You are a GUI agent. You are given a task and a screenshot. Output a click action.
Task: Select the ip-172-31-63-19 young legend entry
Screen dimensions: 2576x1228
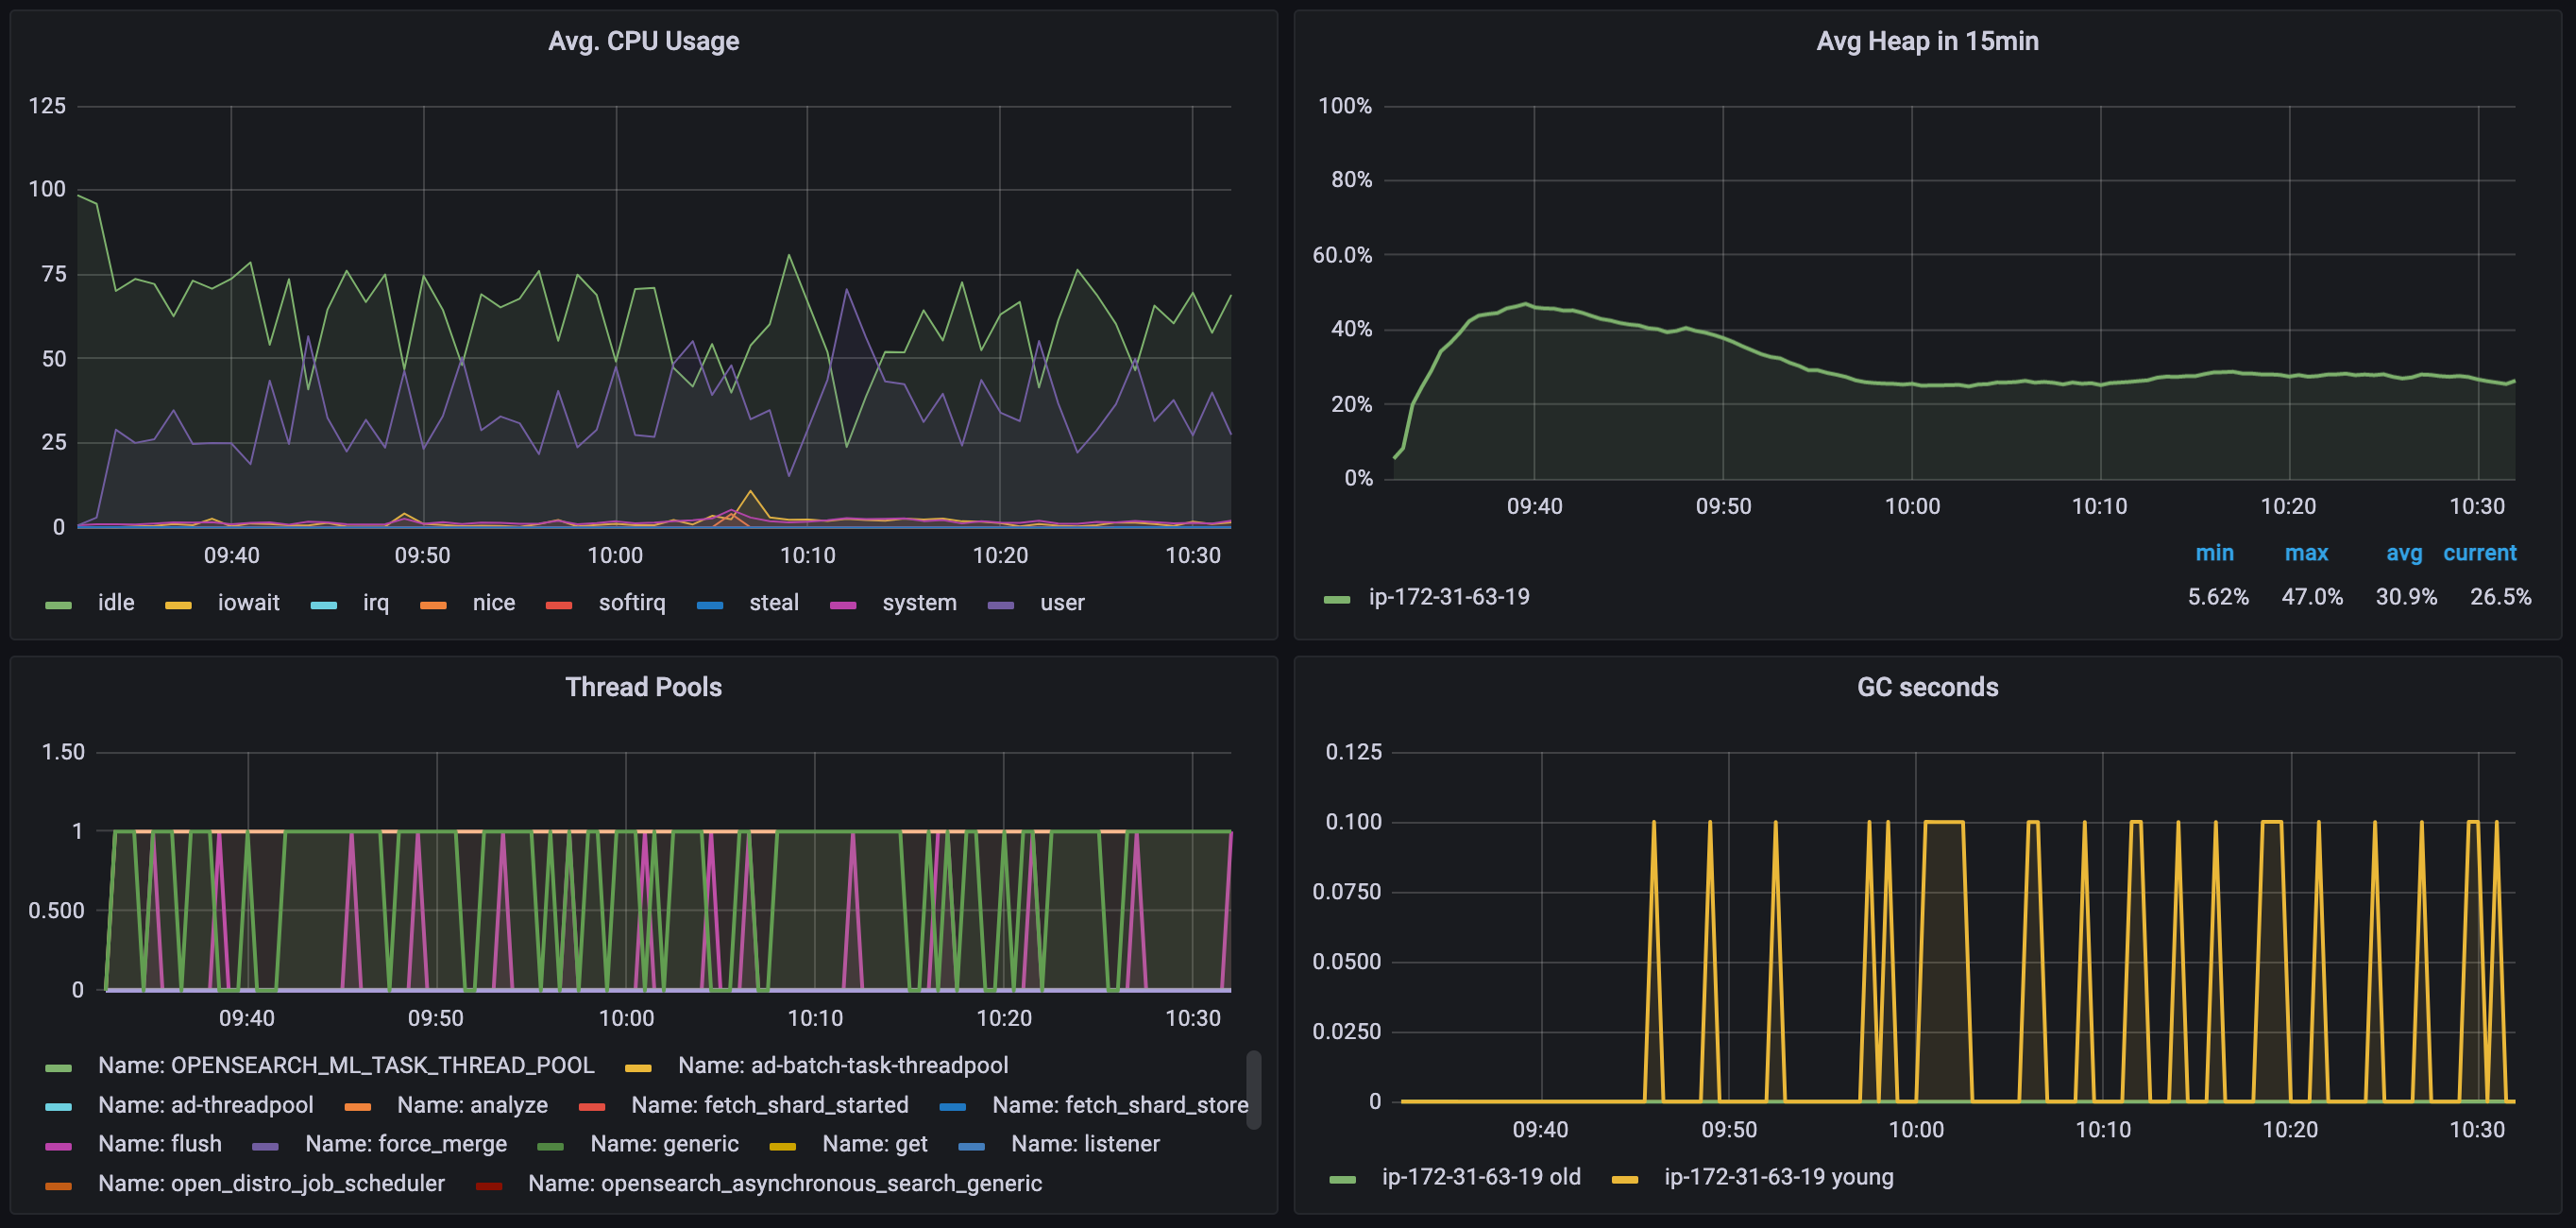[x=1778, y=1177]
